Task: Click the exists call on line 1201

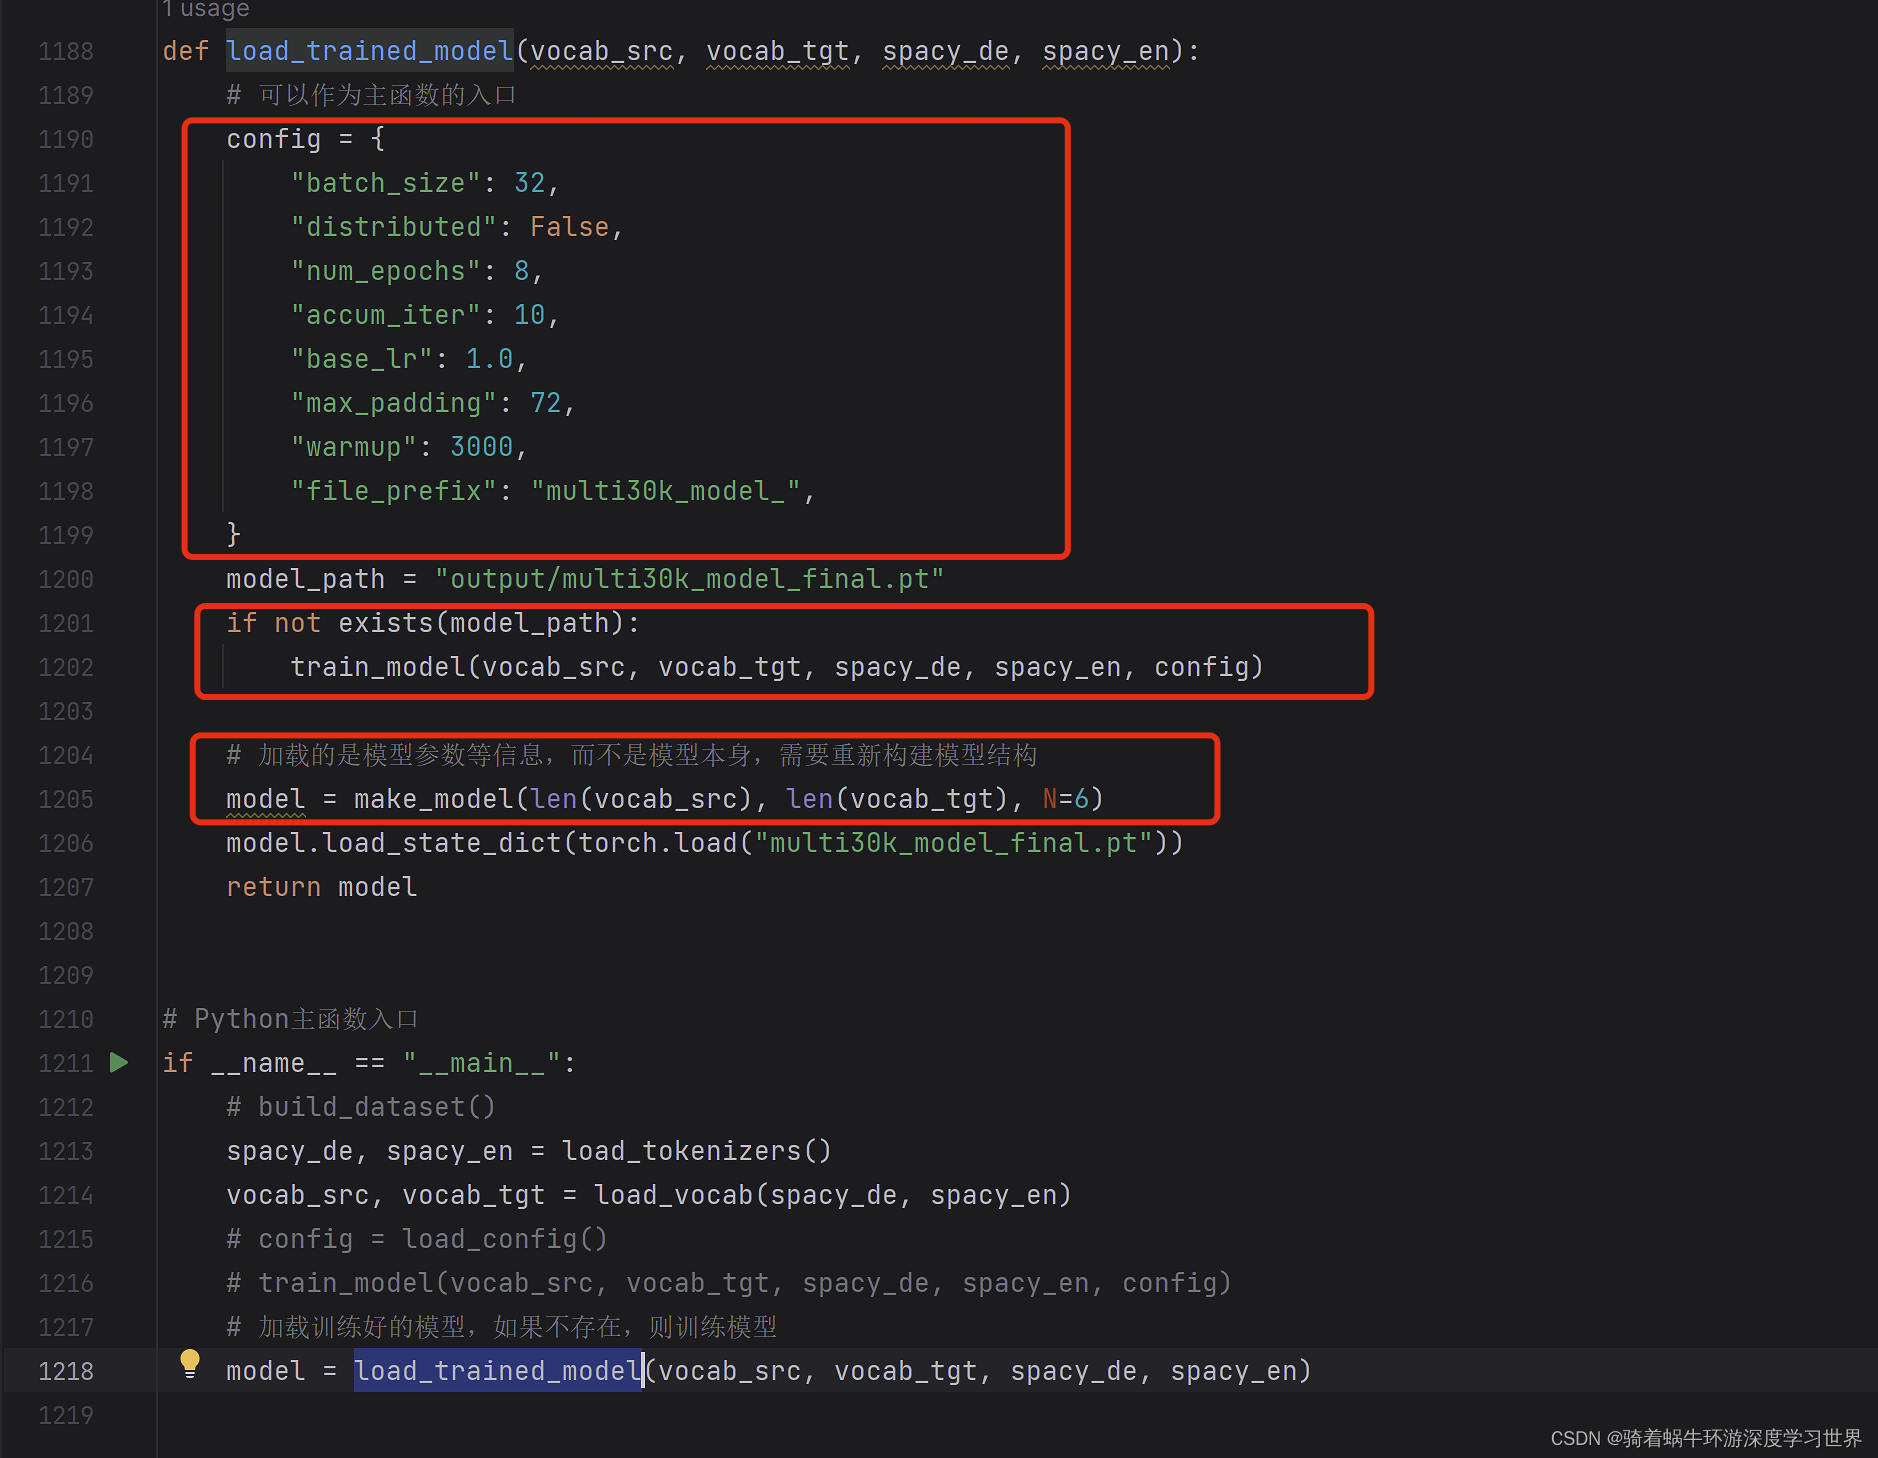Action: click(x=385, y=623)
